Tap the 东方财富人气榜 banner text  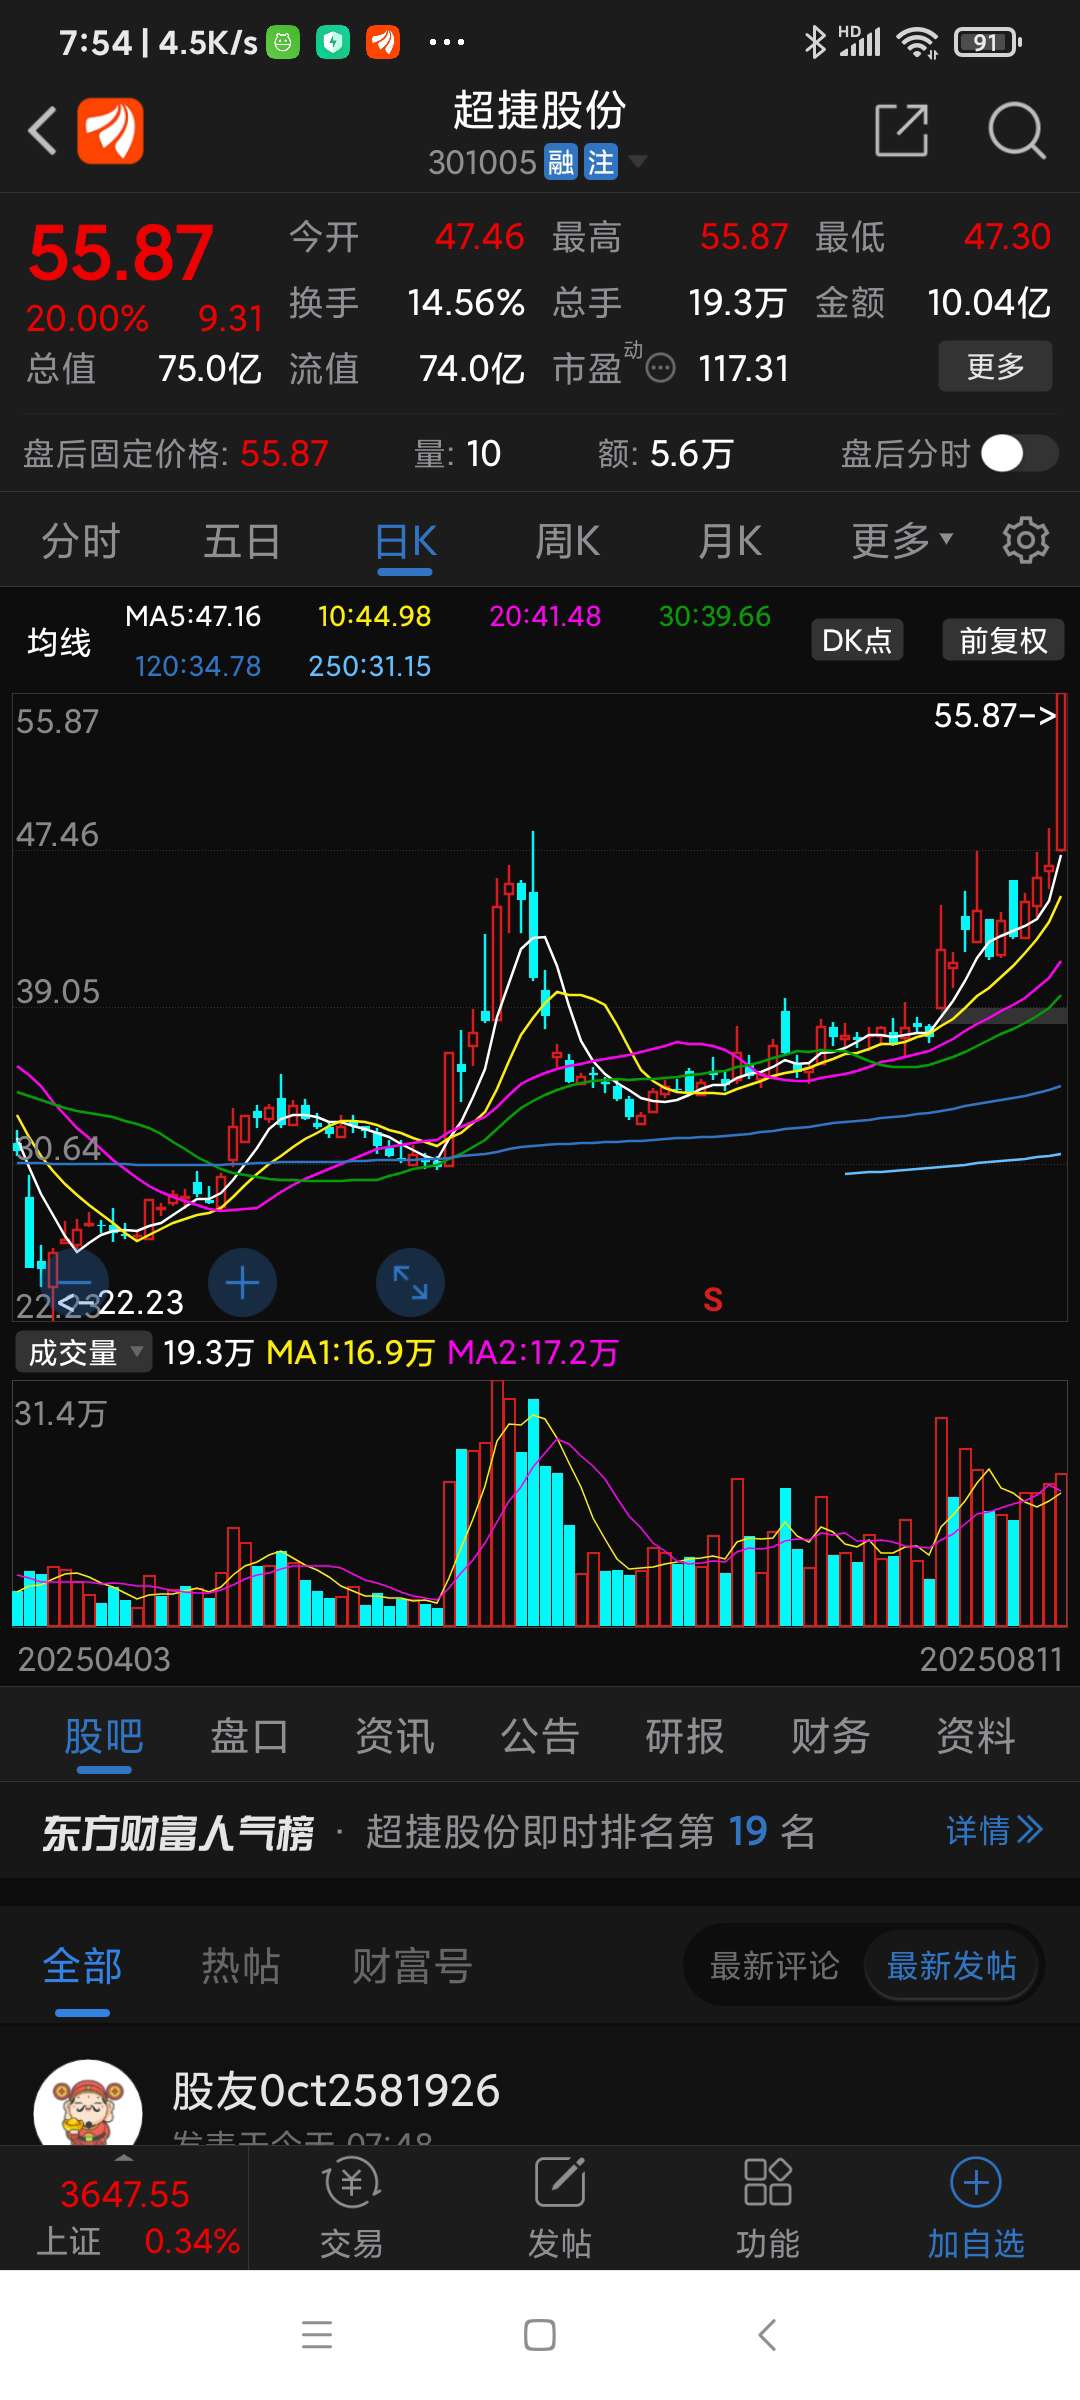tap(178, 1833)
